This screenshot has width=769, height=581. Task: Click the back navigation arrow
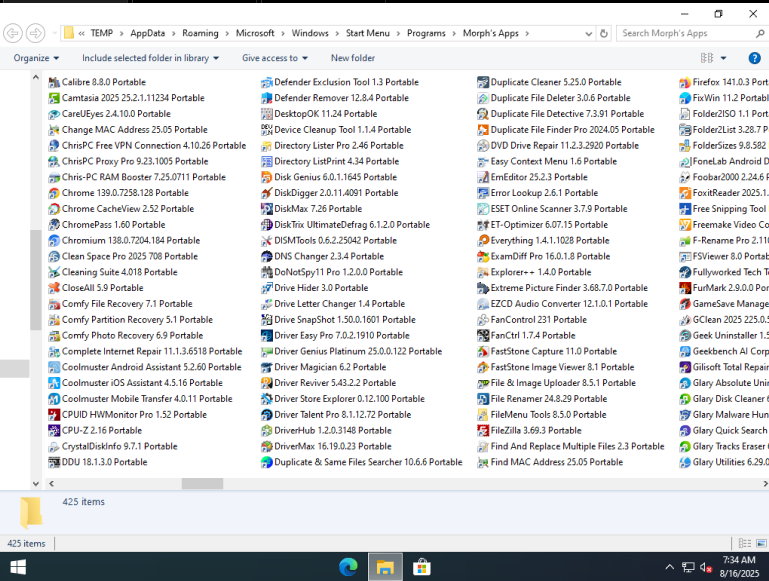(x=13, y=33)
